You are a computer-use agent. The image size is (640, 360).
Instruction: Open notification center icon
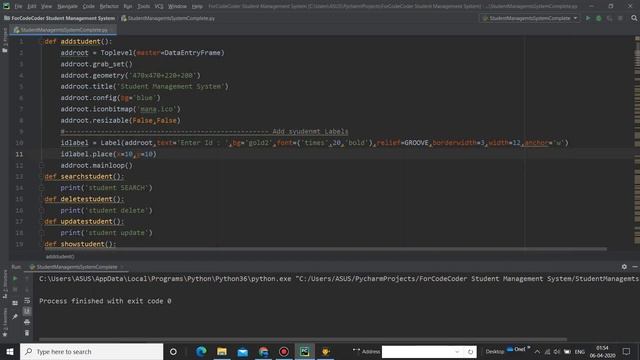point(627,351)
